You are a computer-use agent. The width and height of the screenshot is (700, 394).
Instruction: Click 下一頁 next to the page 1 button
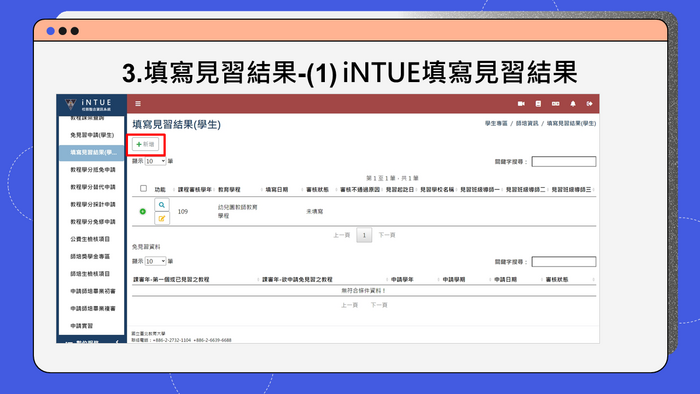point(387,235)
